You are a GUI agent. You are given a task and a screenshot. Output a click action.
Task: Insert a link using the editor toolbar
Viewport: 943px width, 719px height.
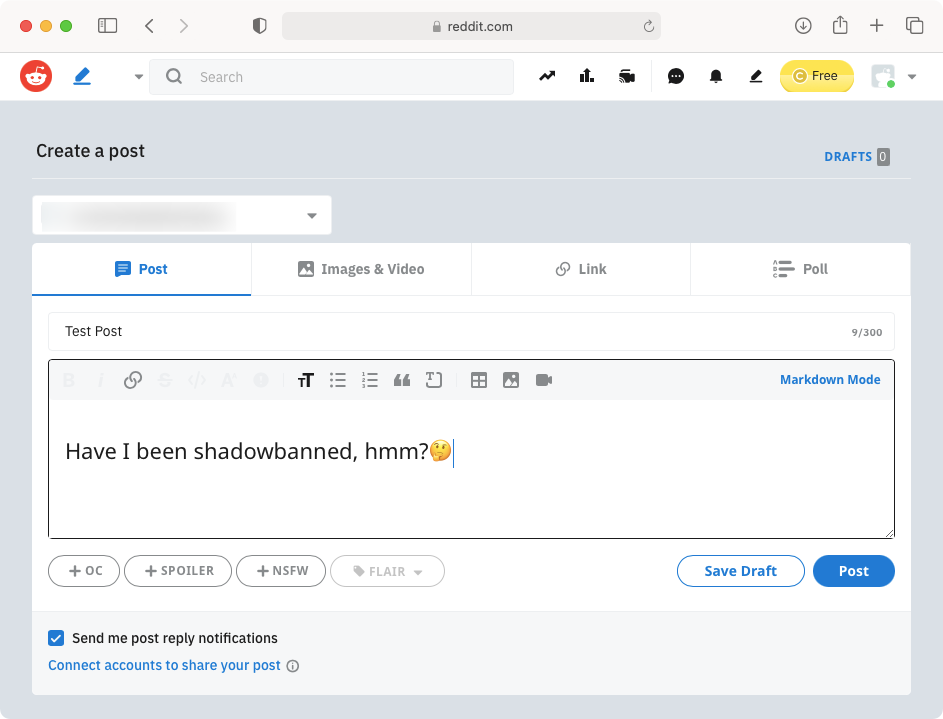(x=132, y=380)
